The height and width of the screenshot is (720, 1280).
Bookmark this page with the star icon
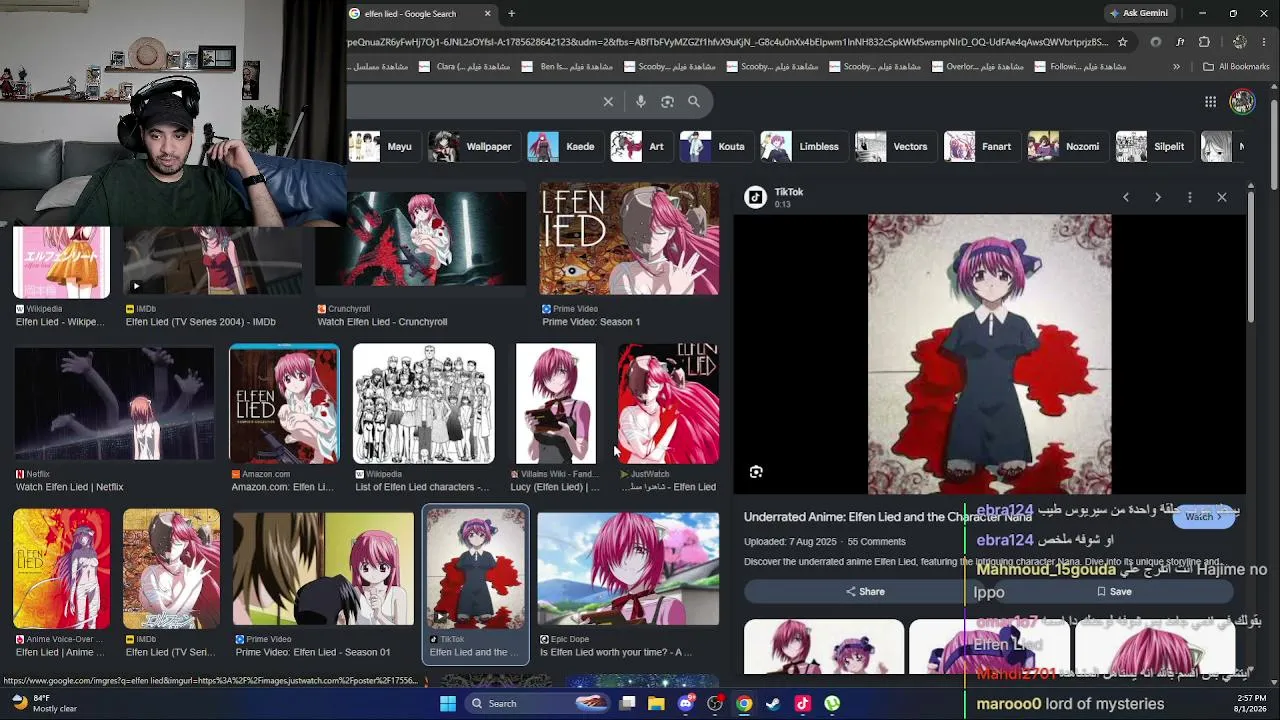tap(1123, 42)
